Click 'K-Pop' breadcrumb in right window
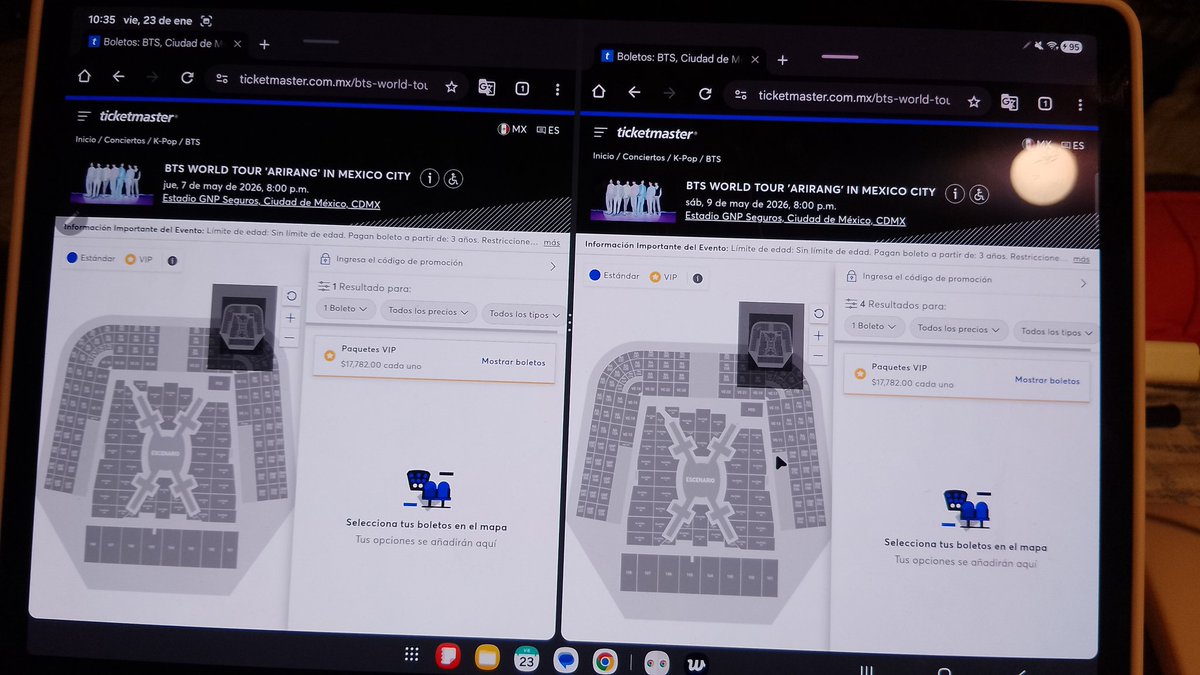 click(x=684, y=158)
